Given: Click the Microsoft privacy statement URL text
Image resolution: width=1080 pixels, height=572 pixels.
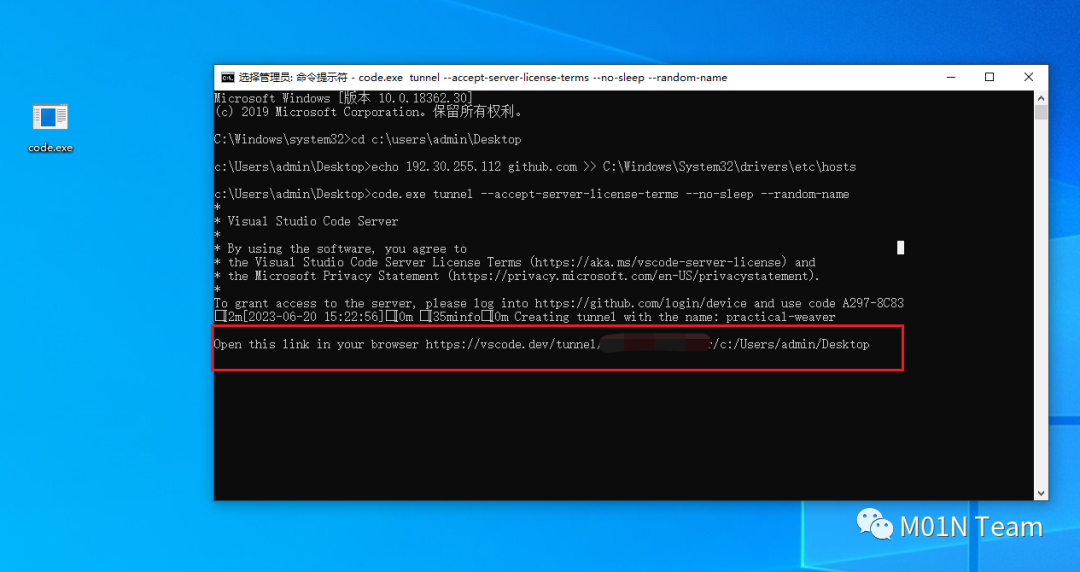Looking at the screenshot, I should point(632,276).
